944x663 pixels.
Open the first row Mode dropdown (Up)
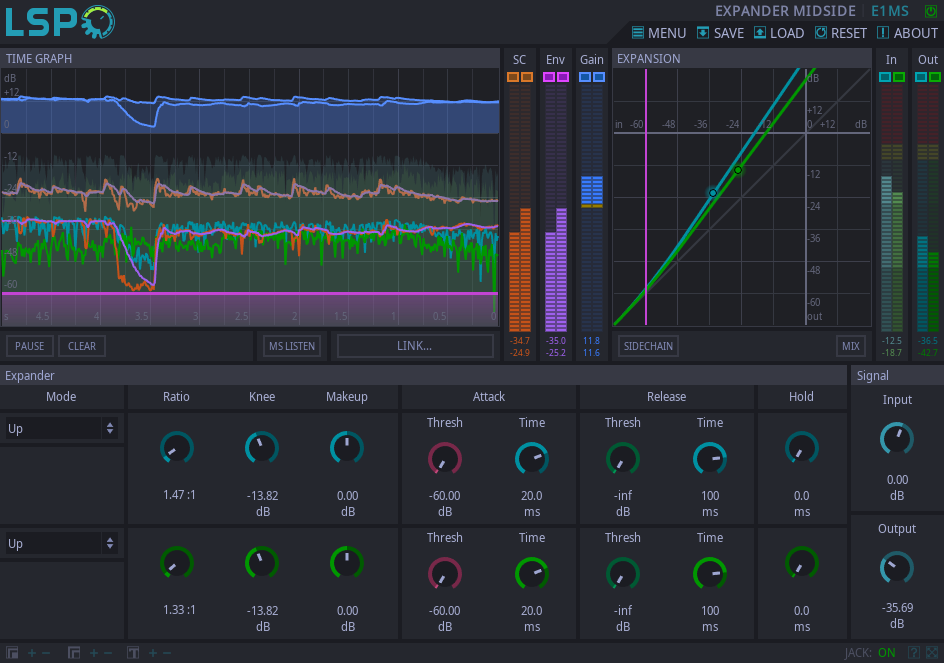pyautogui.click(x=60, y=429)
